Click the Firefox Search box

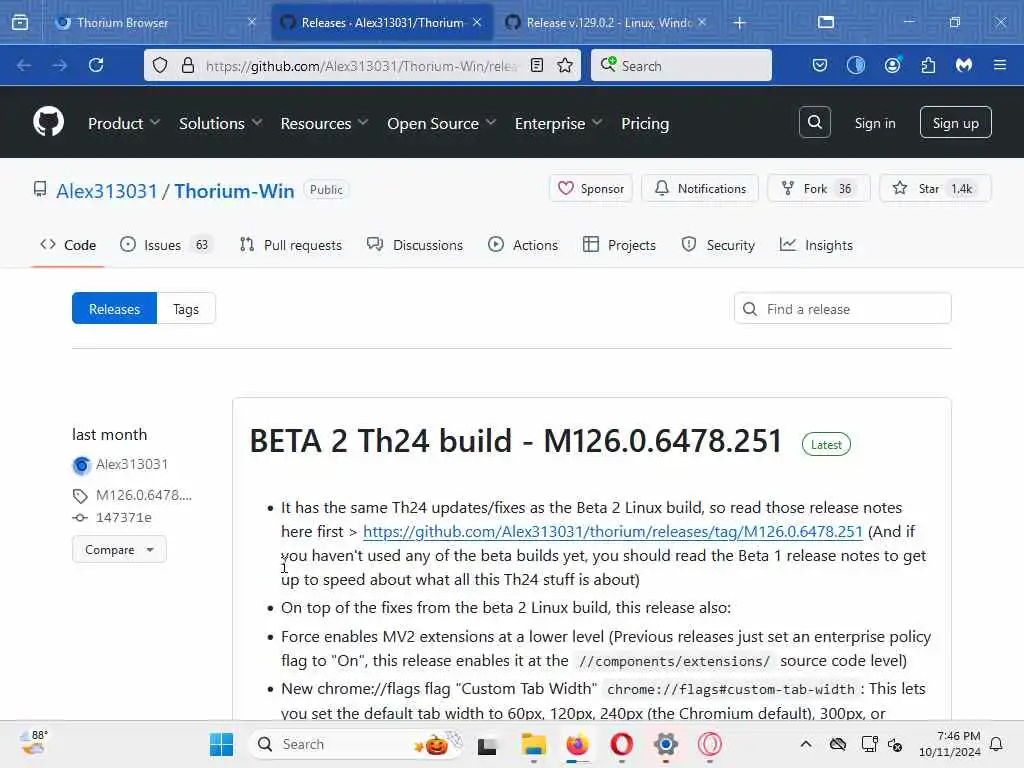pos(681,65)
